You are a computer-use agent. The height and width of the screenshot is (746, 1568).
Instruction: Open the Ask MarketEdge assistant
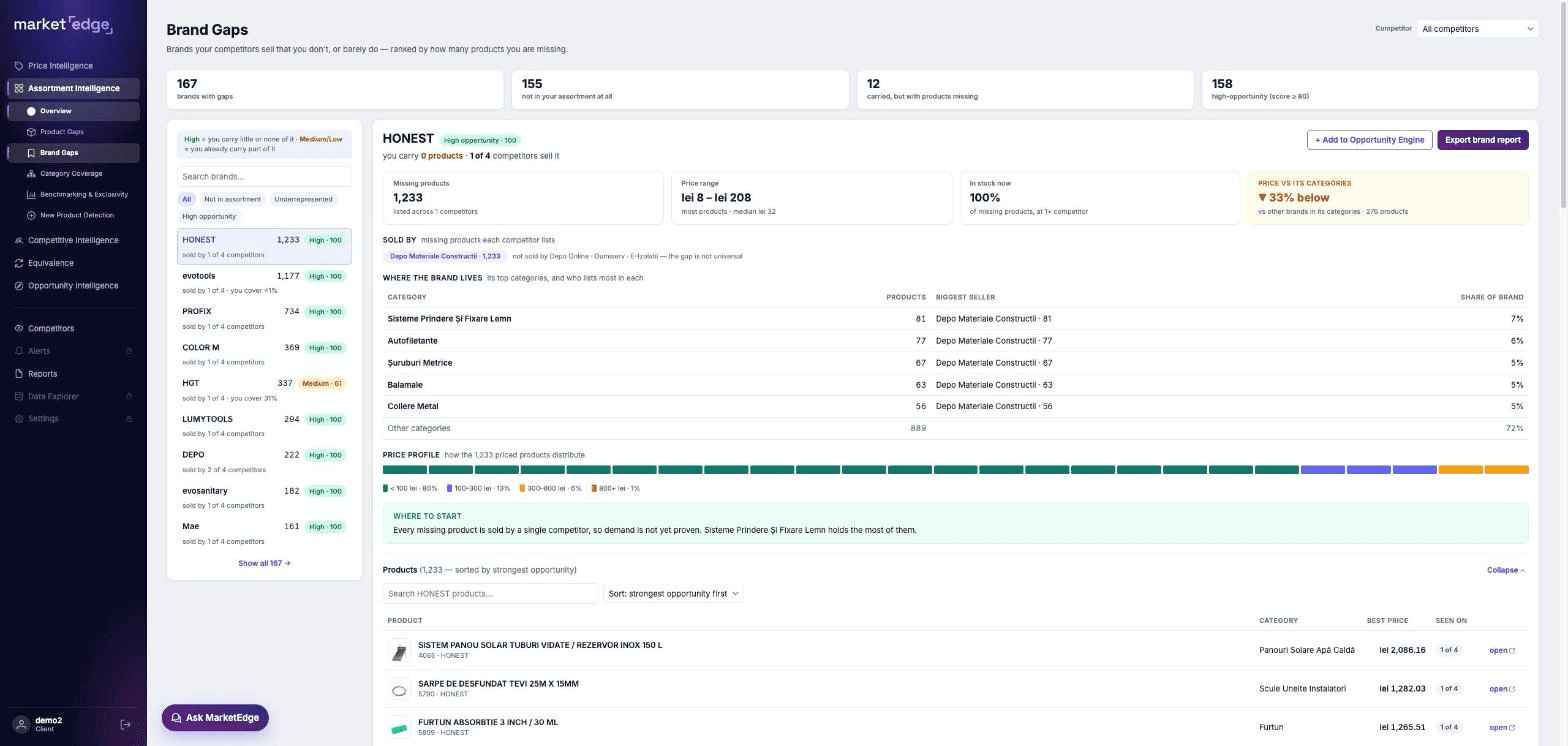click(215, 718)
